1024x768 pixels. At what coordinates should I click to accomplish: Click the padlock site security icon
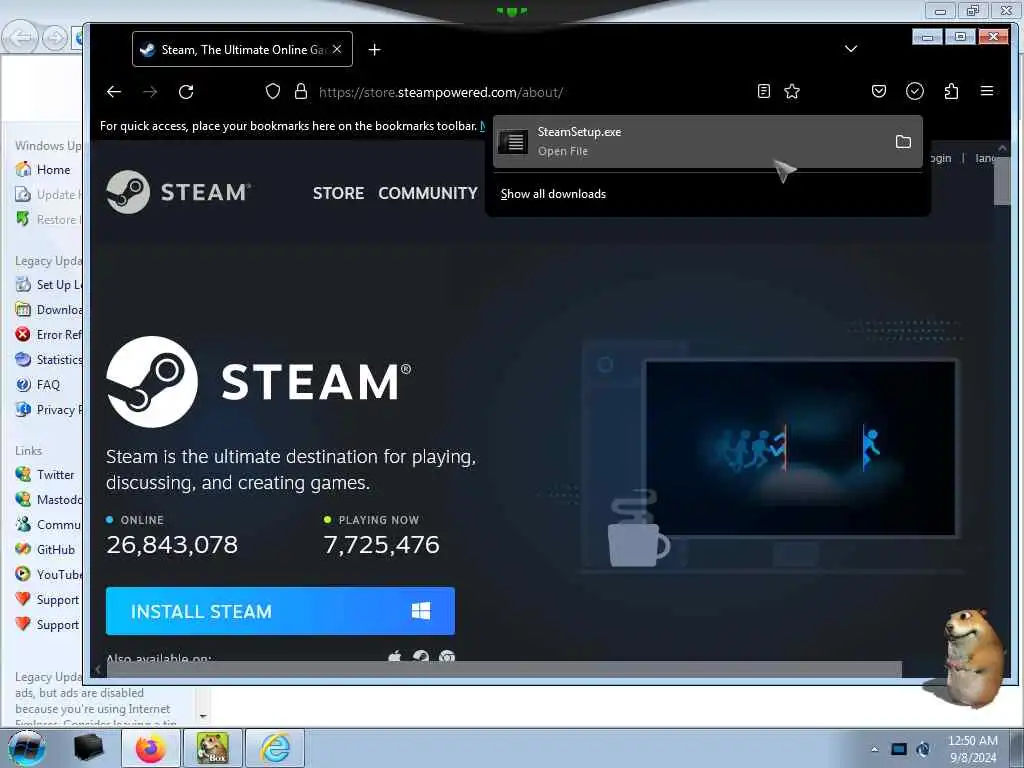tap(300, 91)
